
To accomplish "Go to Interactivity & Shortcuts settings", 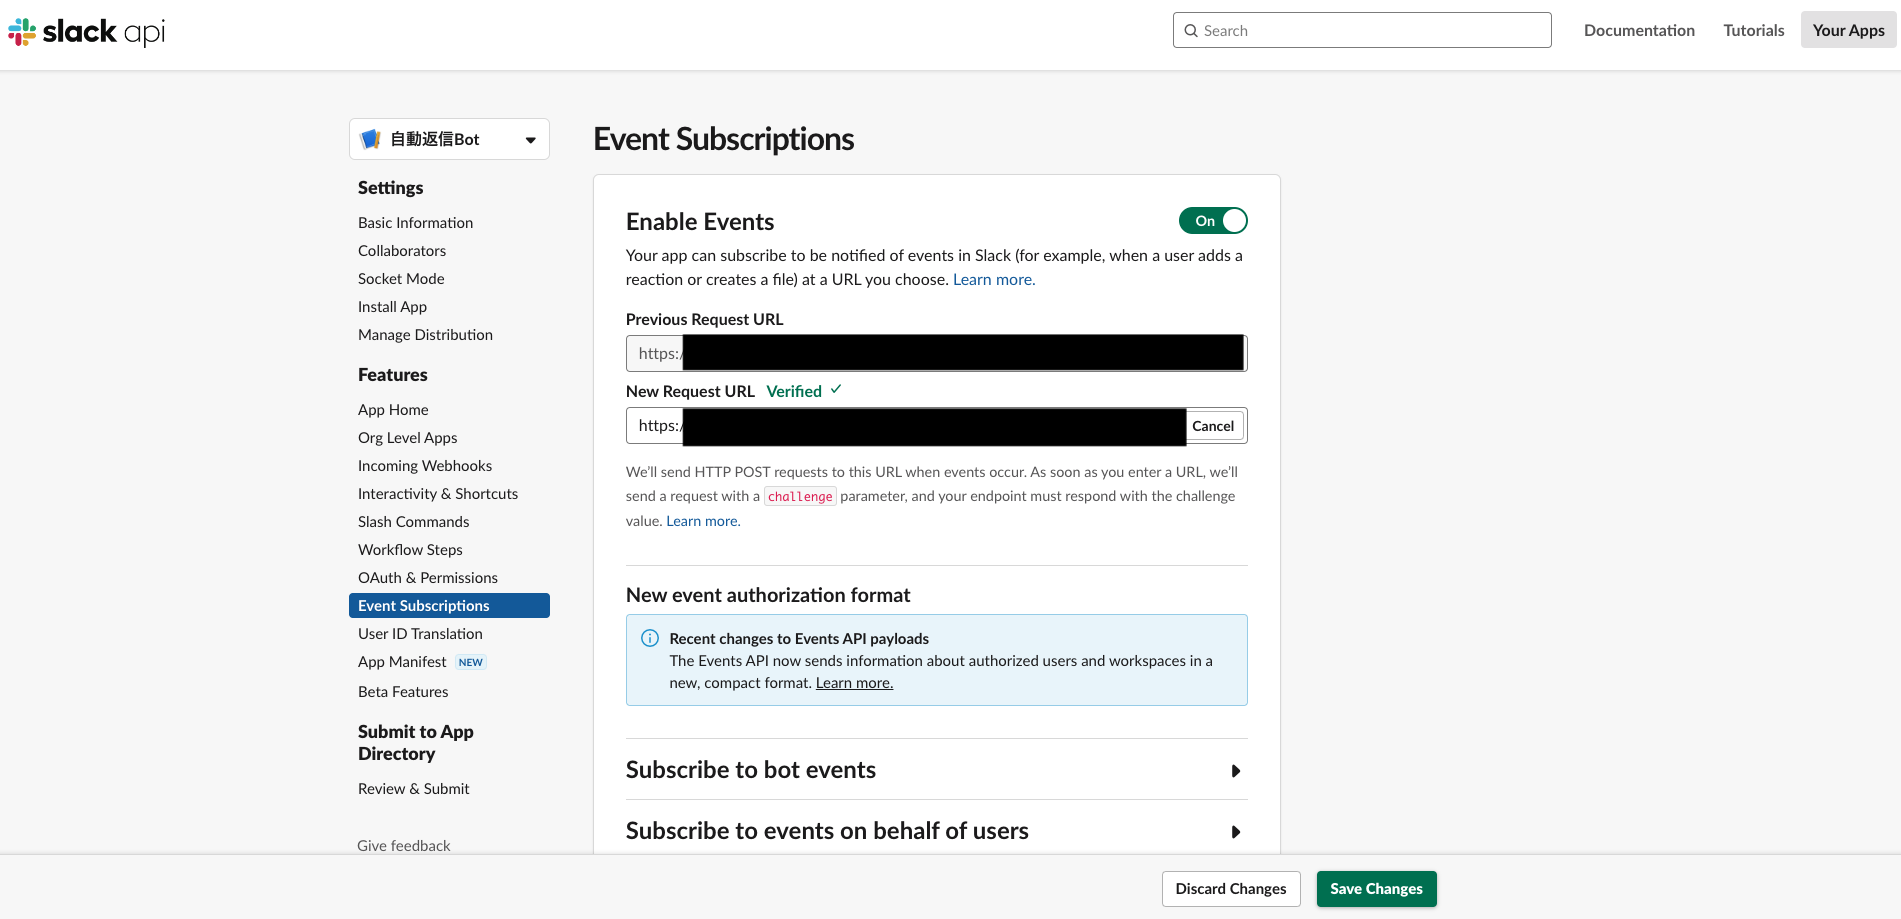I will click(438, 494).
